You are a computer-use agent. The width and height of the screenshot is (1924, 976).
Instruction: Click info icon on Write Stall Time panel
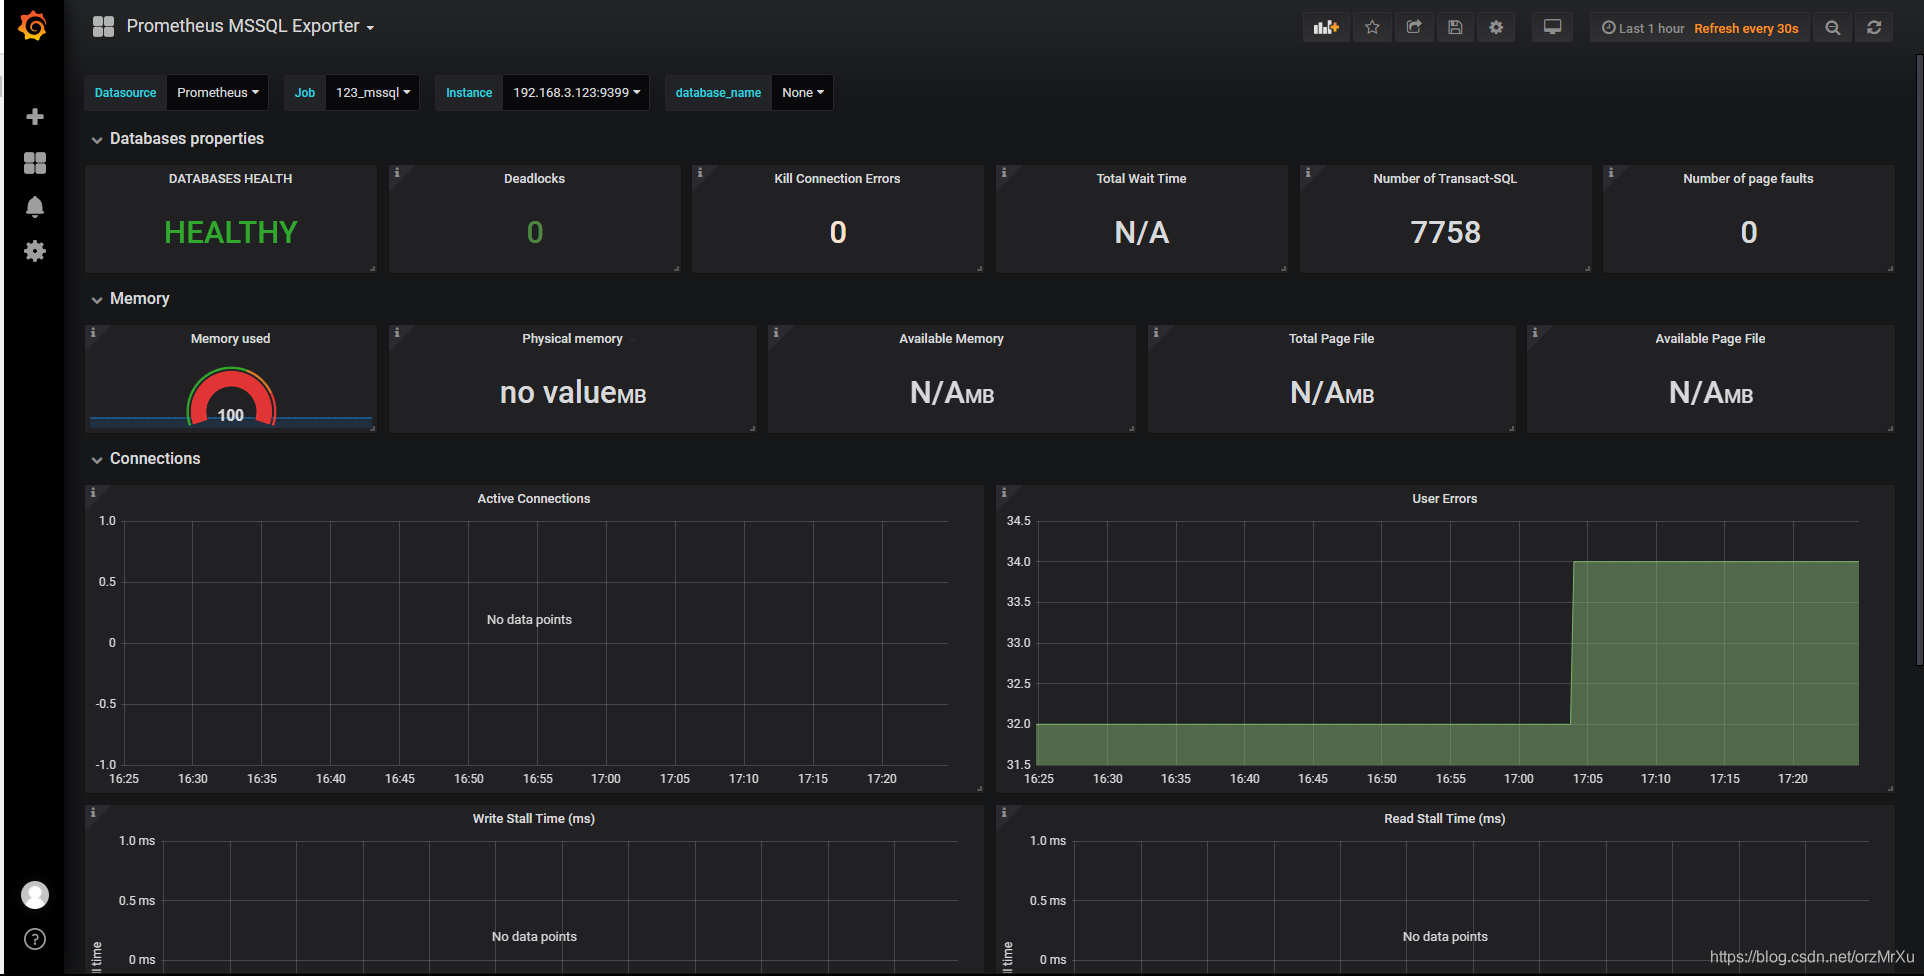(x=93, y=813)
